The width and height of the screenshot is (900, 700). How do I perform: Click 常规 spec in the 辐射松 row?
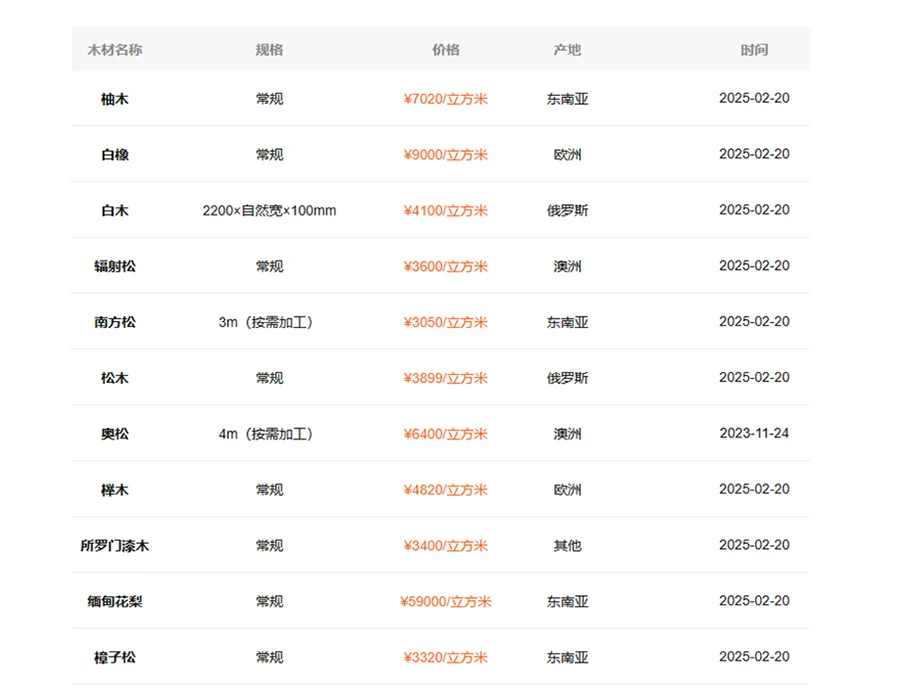[269, 266]
